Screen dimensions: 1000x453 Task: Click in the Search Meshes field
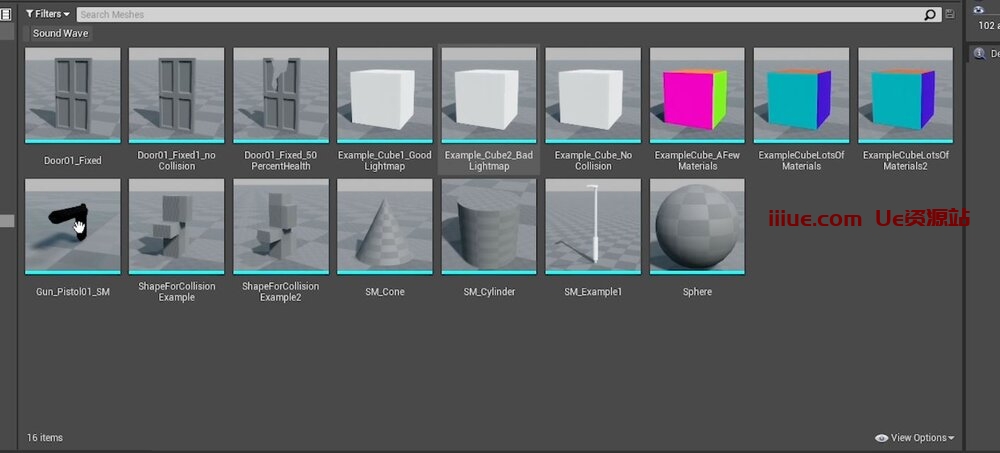pos(500,15)
